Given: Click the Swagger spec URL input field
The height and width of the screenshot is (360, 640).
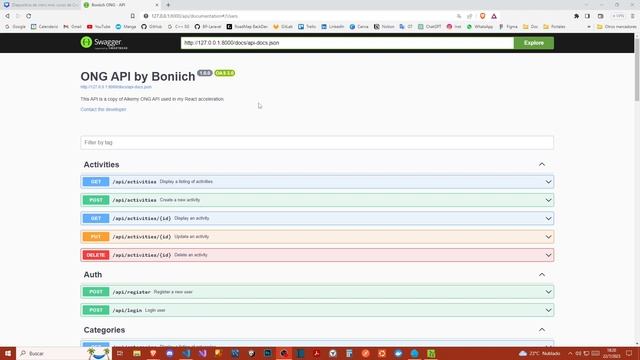Looking at the screenshot, I should [347, 43].
